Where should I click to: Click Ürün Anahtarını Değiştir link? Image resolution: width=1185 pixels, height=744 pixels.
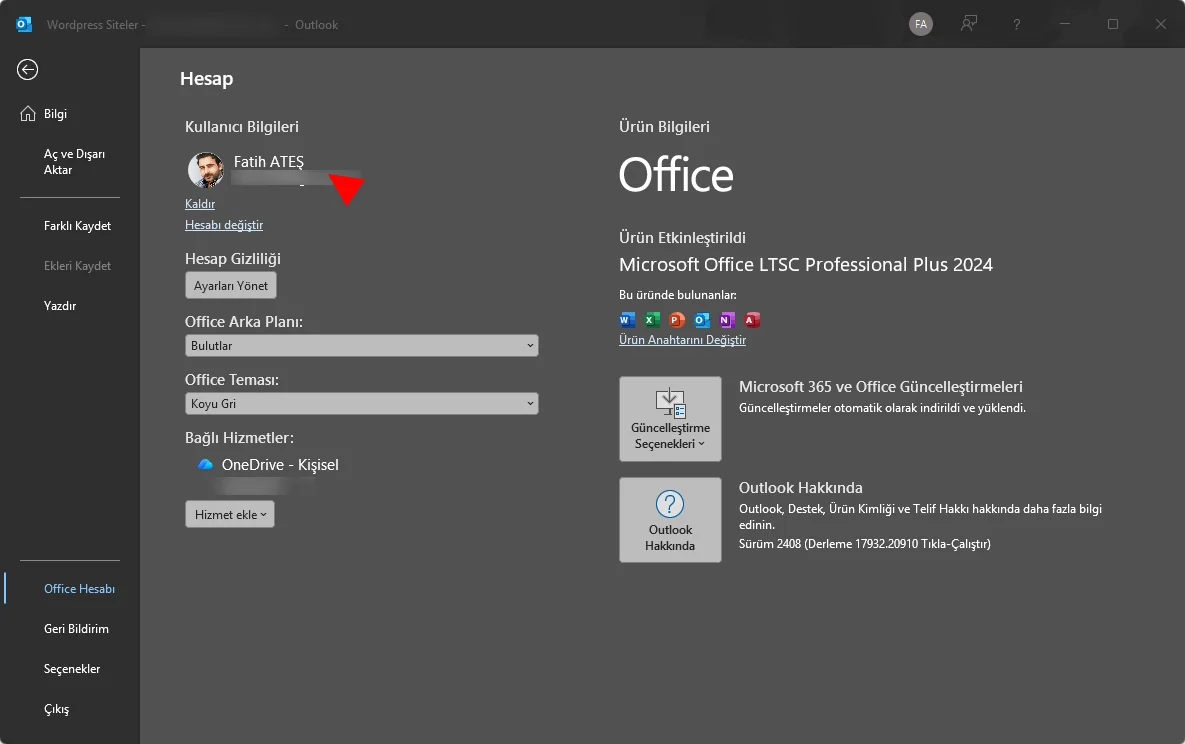pos(682,340)
